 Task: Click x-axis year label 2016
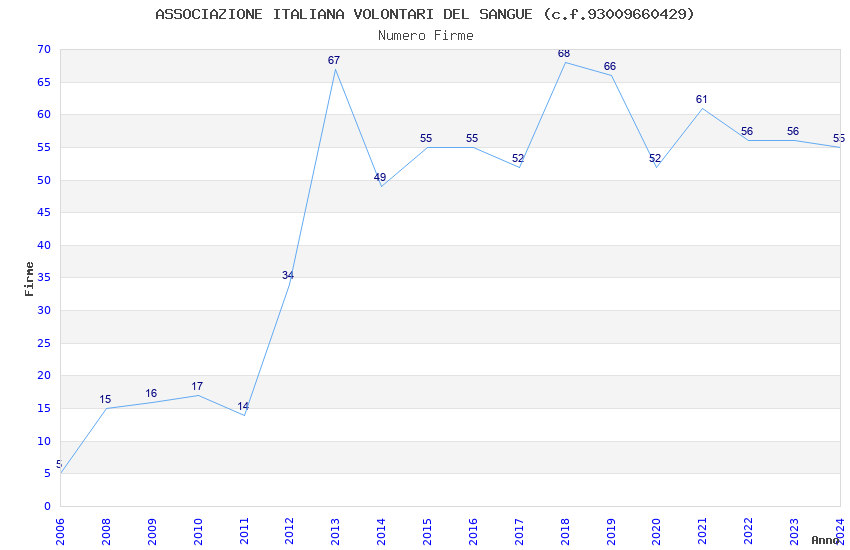(473, 532)
